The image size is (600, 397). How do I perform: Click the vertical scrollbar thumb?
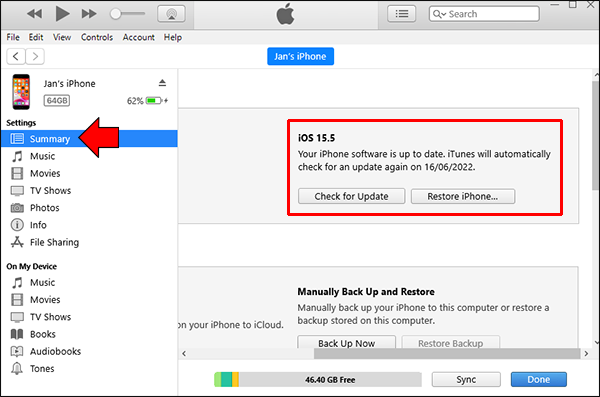[x=595, y=135]
